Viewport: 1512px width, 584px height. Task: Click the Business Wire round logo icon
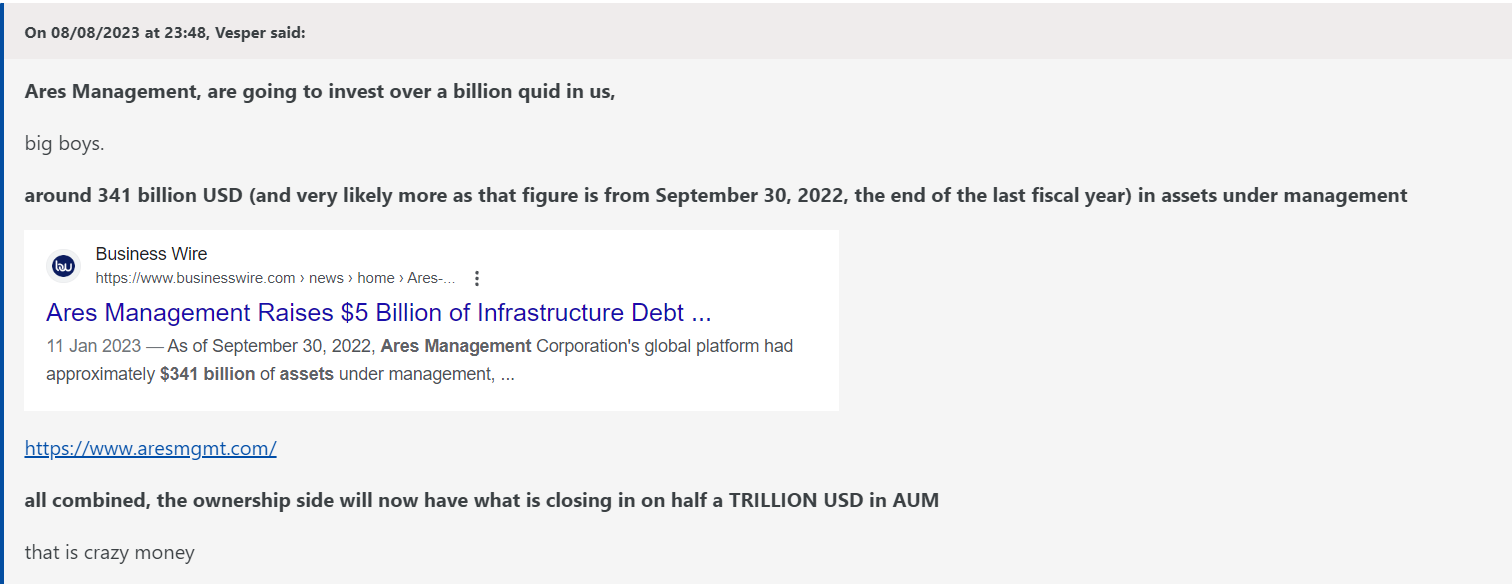(64, 266)
